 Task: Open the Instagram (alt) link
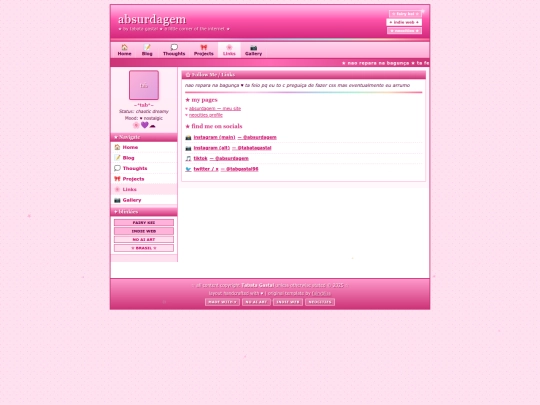211,148
